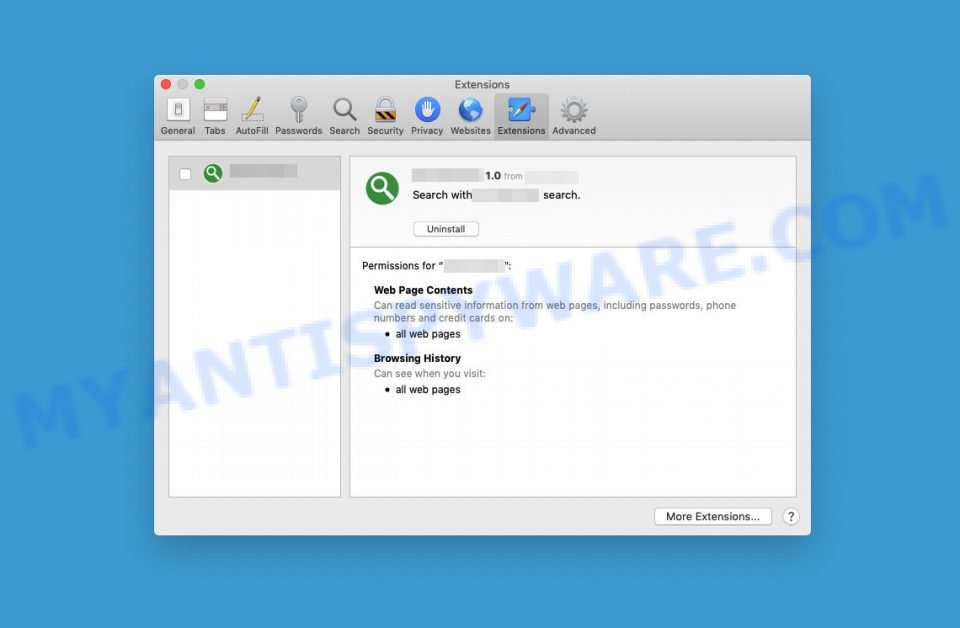Click the 'Browsing History' heading
Image resolution: width=960 pixels, height=628 pixels.
pyautogui.click(x=417, y=359)
